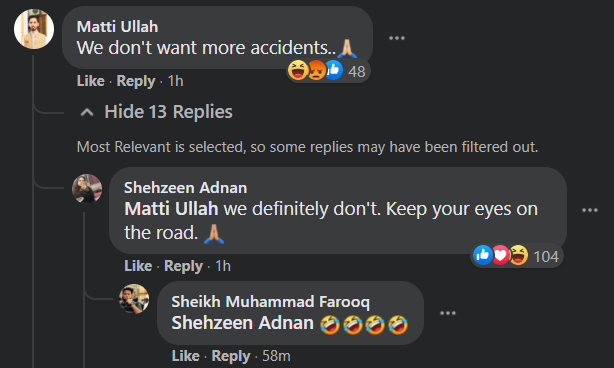The width and height of the screenshot is (614, 368).
Task: Click the 58m timestamp on Farooq's reply
Action: [276, 356]
